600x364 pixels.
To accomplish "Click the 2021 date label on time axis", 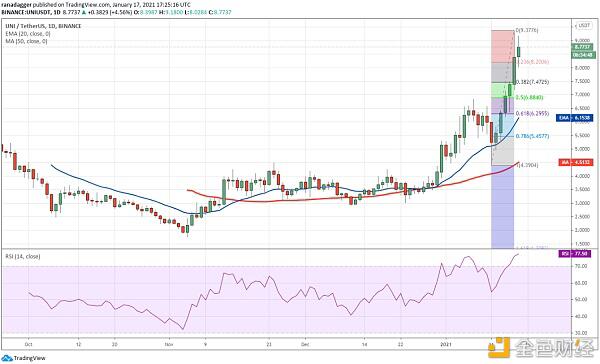I will tap(445, 344).
